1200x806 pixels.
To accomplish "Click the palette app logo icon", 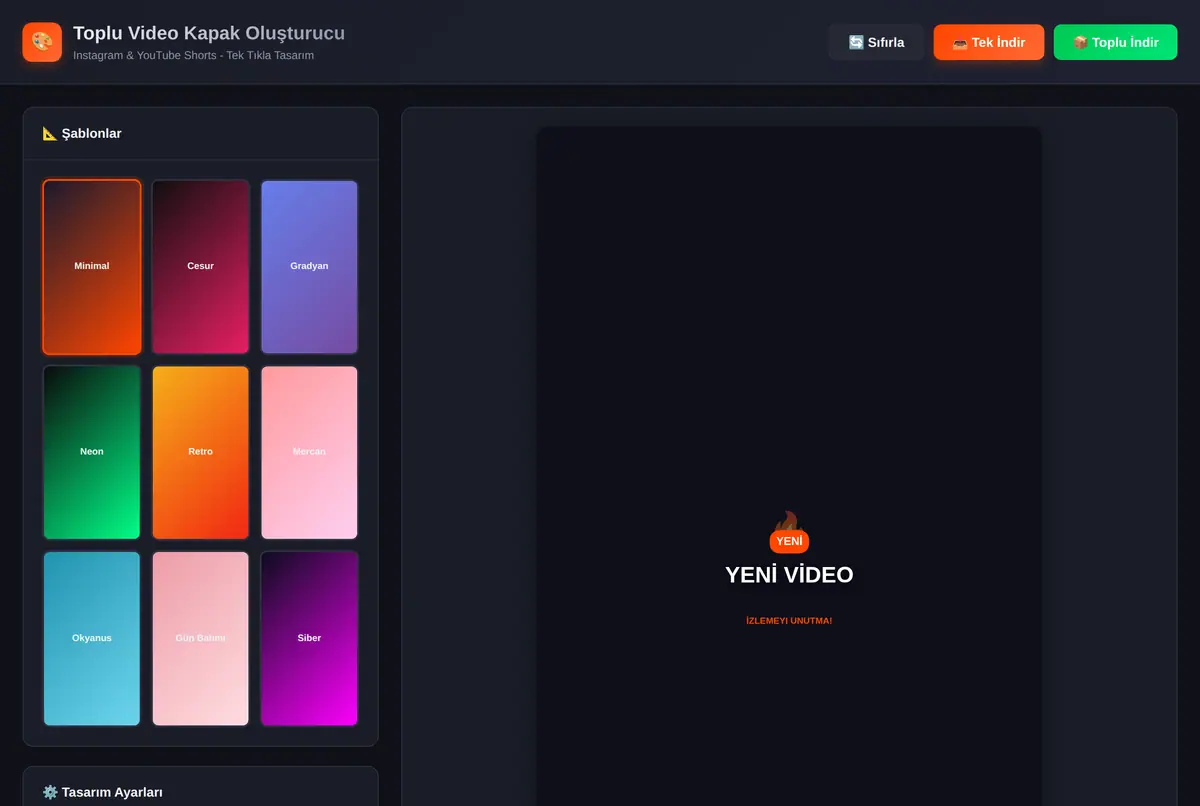I will click(x=42, y=42).
